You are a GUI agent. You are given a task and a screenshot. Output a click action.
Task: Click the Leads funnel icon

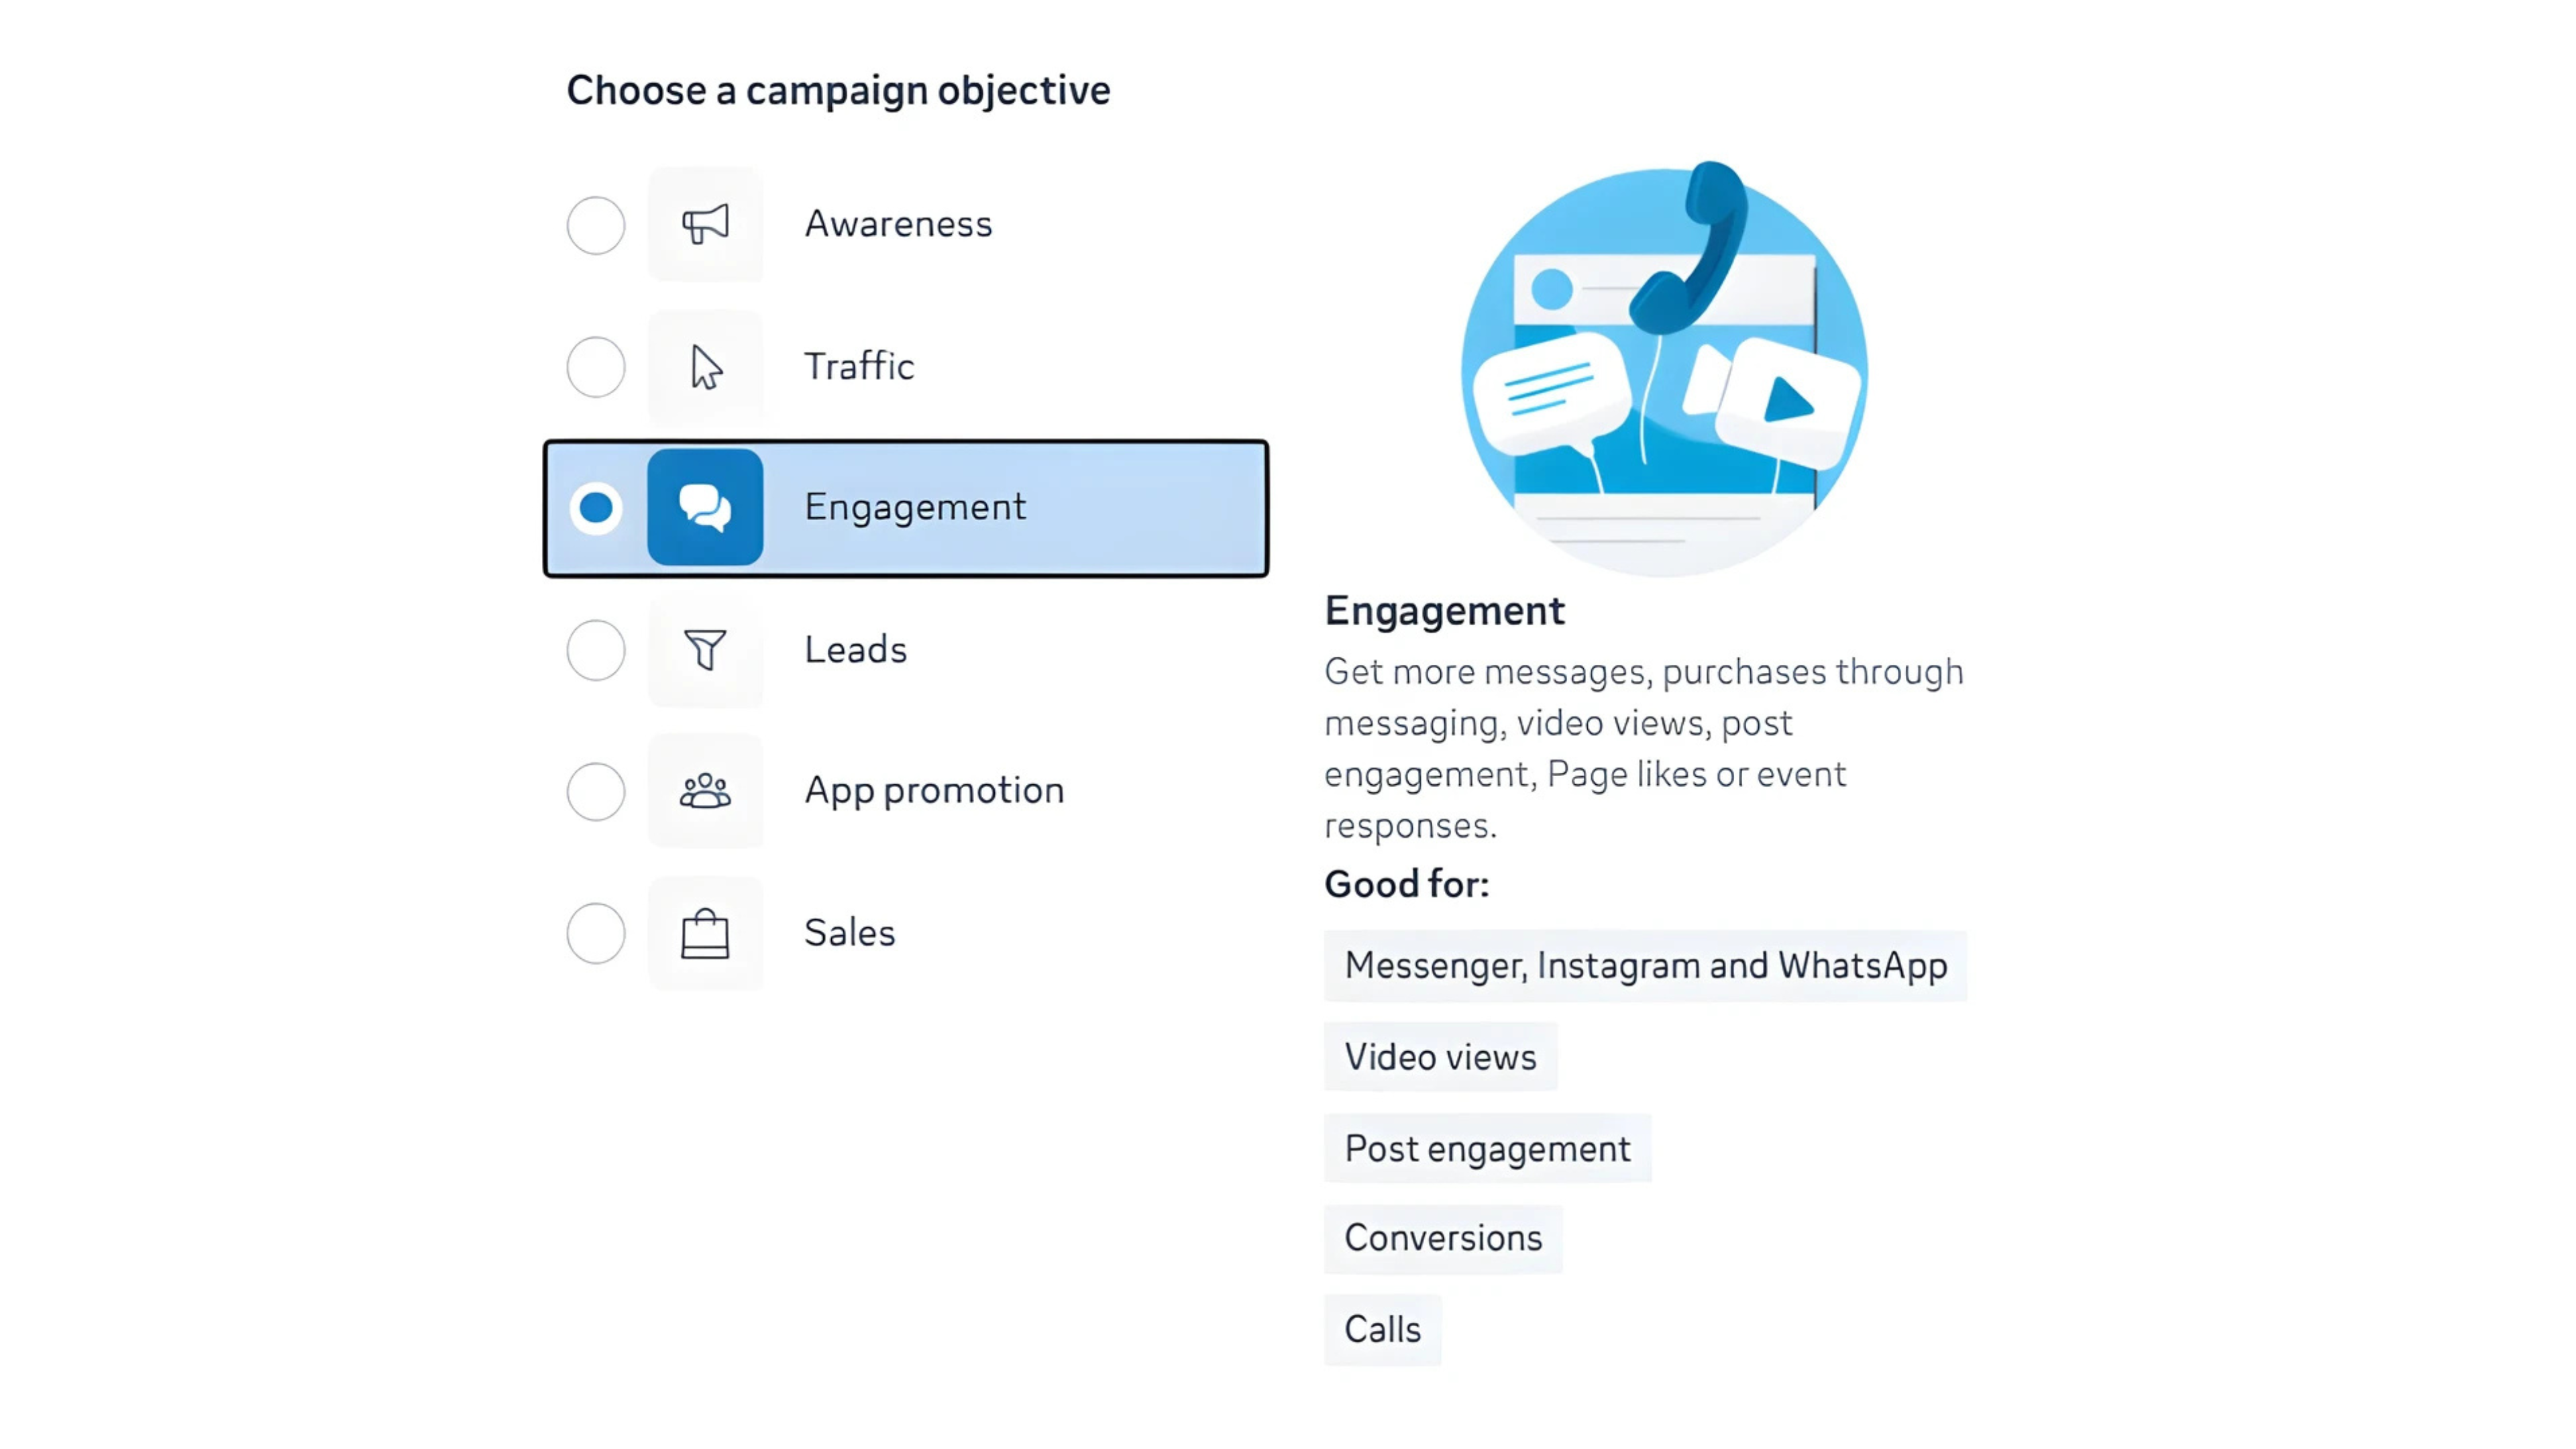coord(705,650)
